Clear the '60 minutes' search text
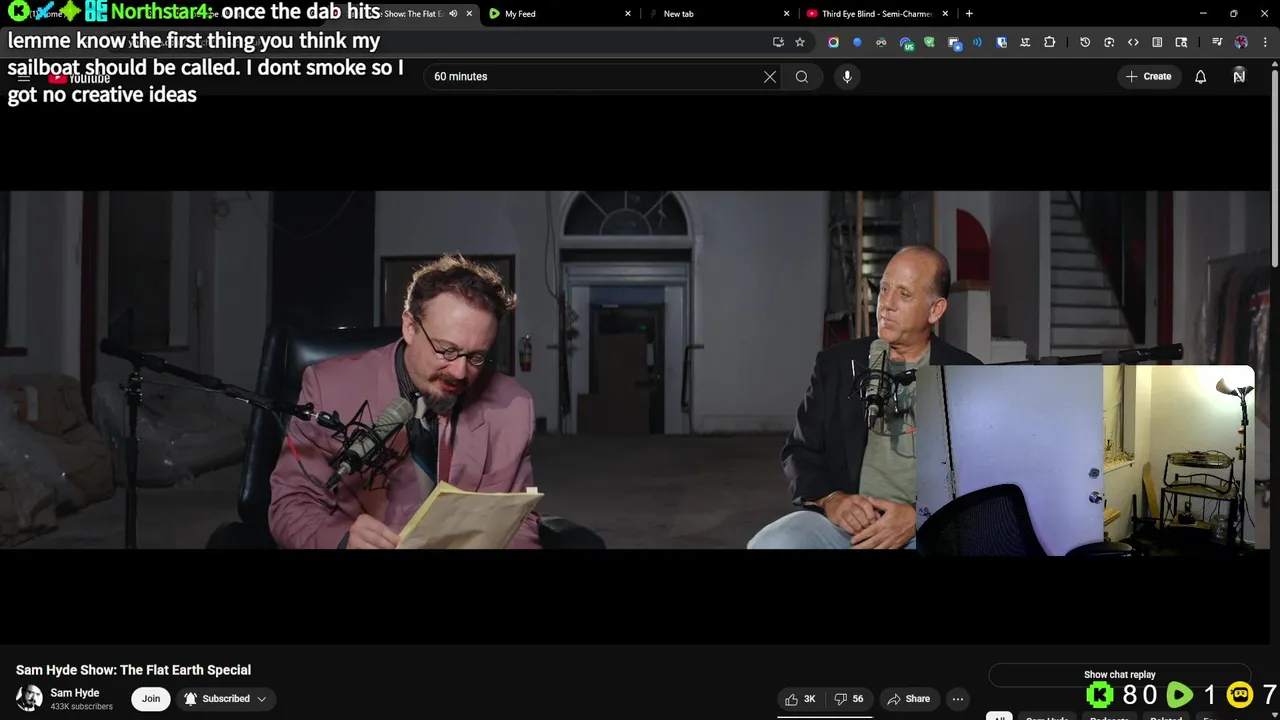1280x720 pixels. (770, 77)
